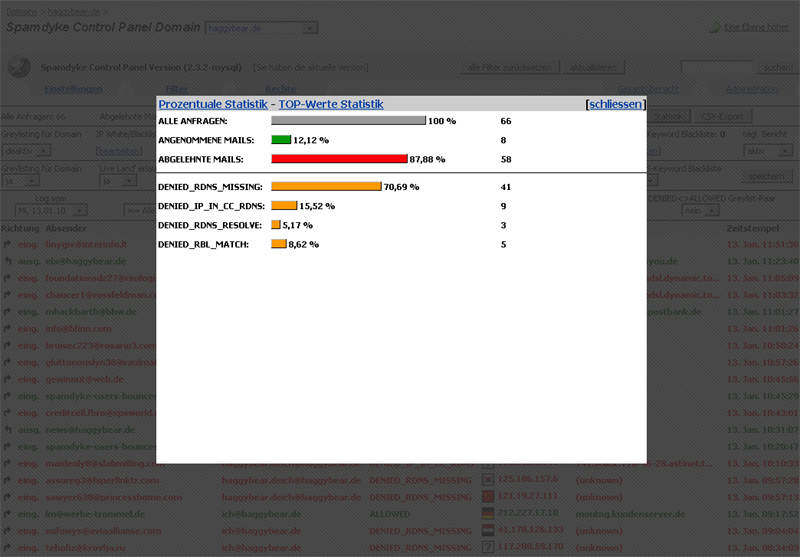The width and height of the screenshot is (800, 557).
Task: Open the Filter section
Action: pyautogui.click(x=177, y=89)
